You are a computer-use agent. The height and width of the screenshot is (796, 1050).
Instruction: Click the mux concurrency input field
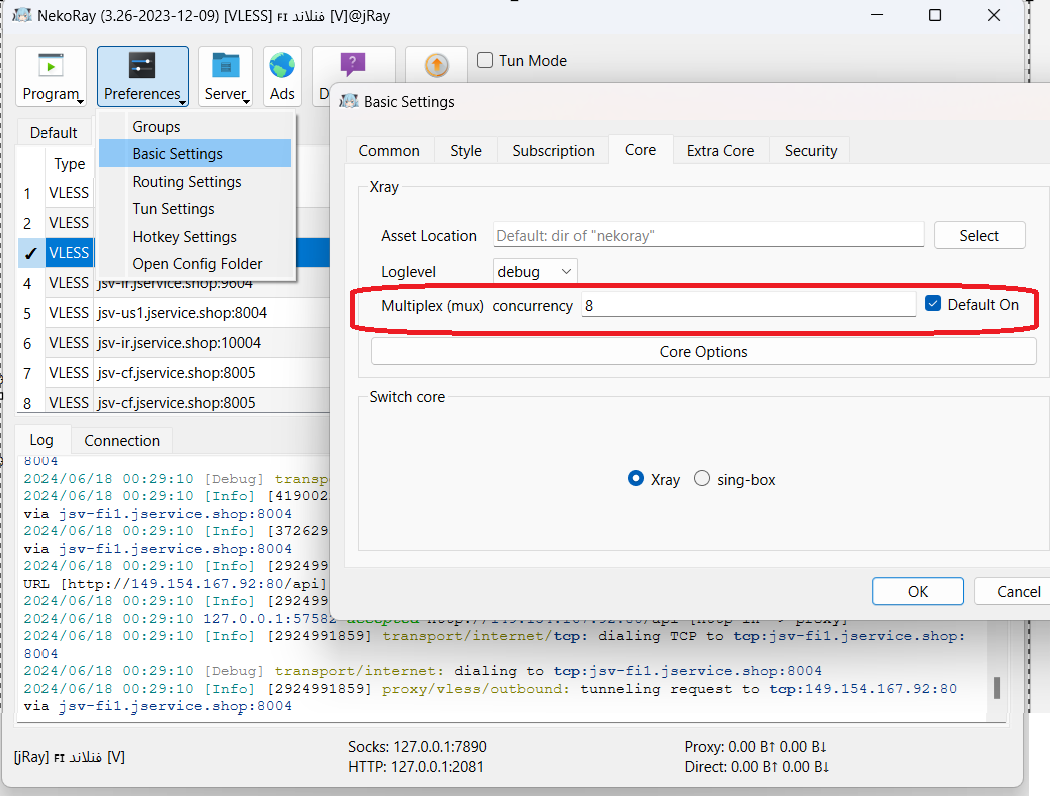coord(747,305)
